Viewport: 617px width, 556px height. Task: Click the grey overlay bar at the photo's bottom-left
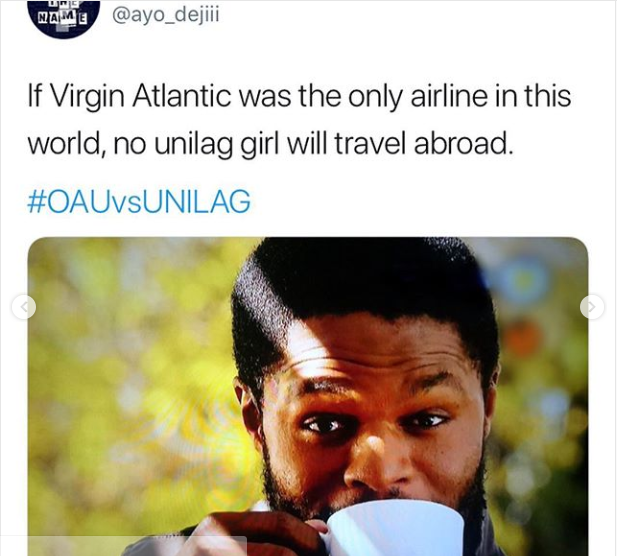coord(137,546)
